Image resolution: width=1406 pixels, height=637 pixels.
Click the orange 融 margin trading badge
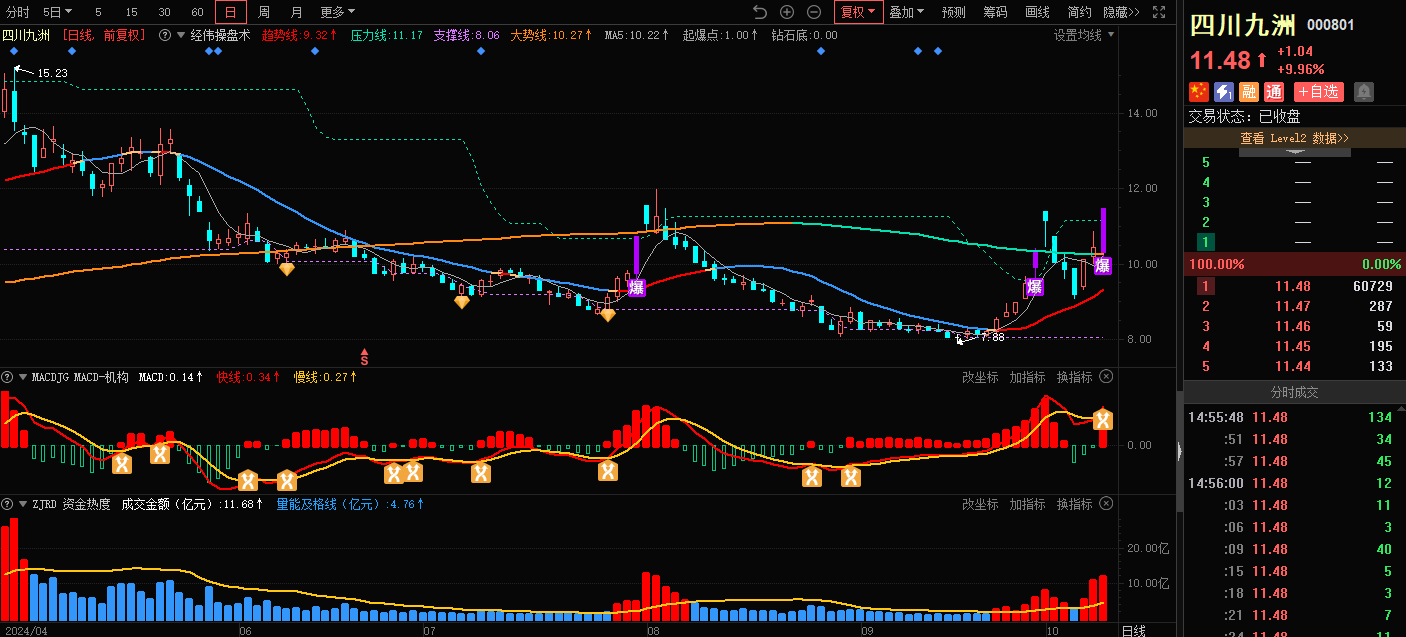(x=1248, y=91)
